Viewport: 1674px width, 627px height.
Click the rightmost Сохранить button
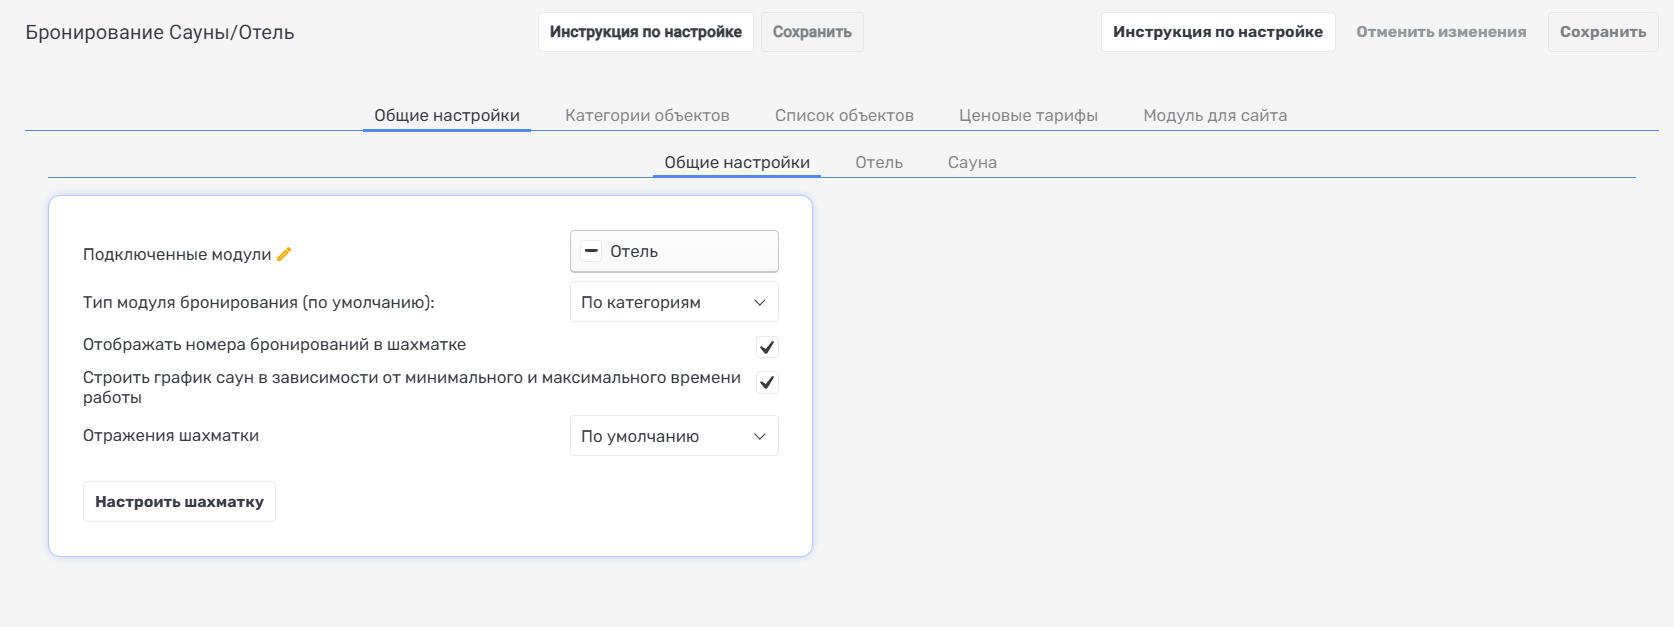pos(1603,32)
